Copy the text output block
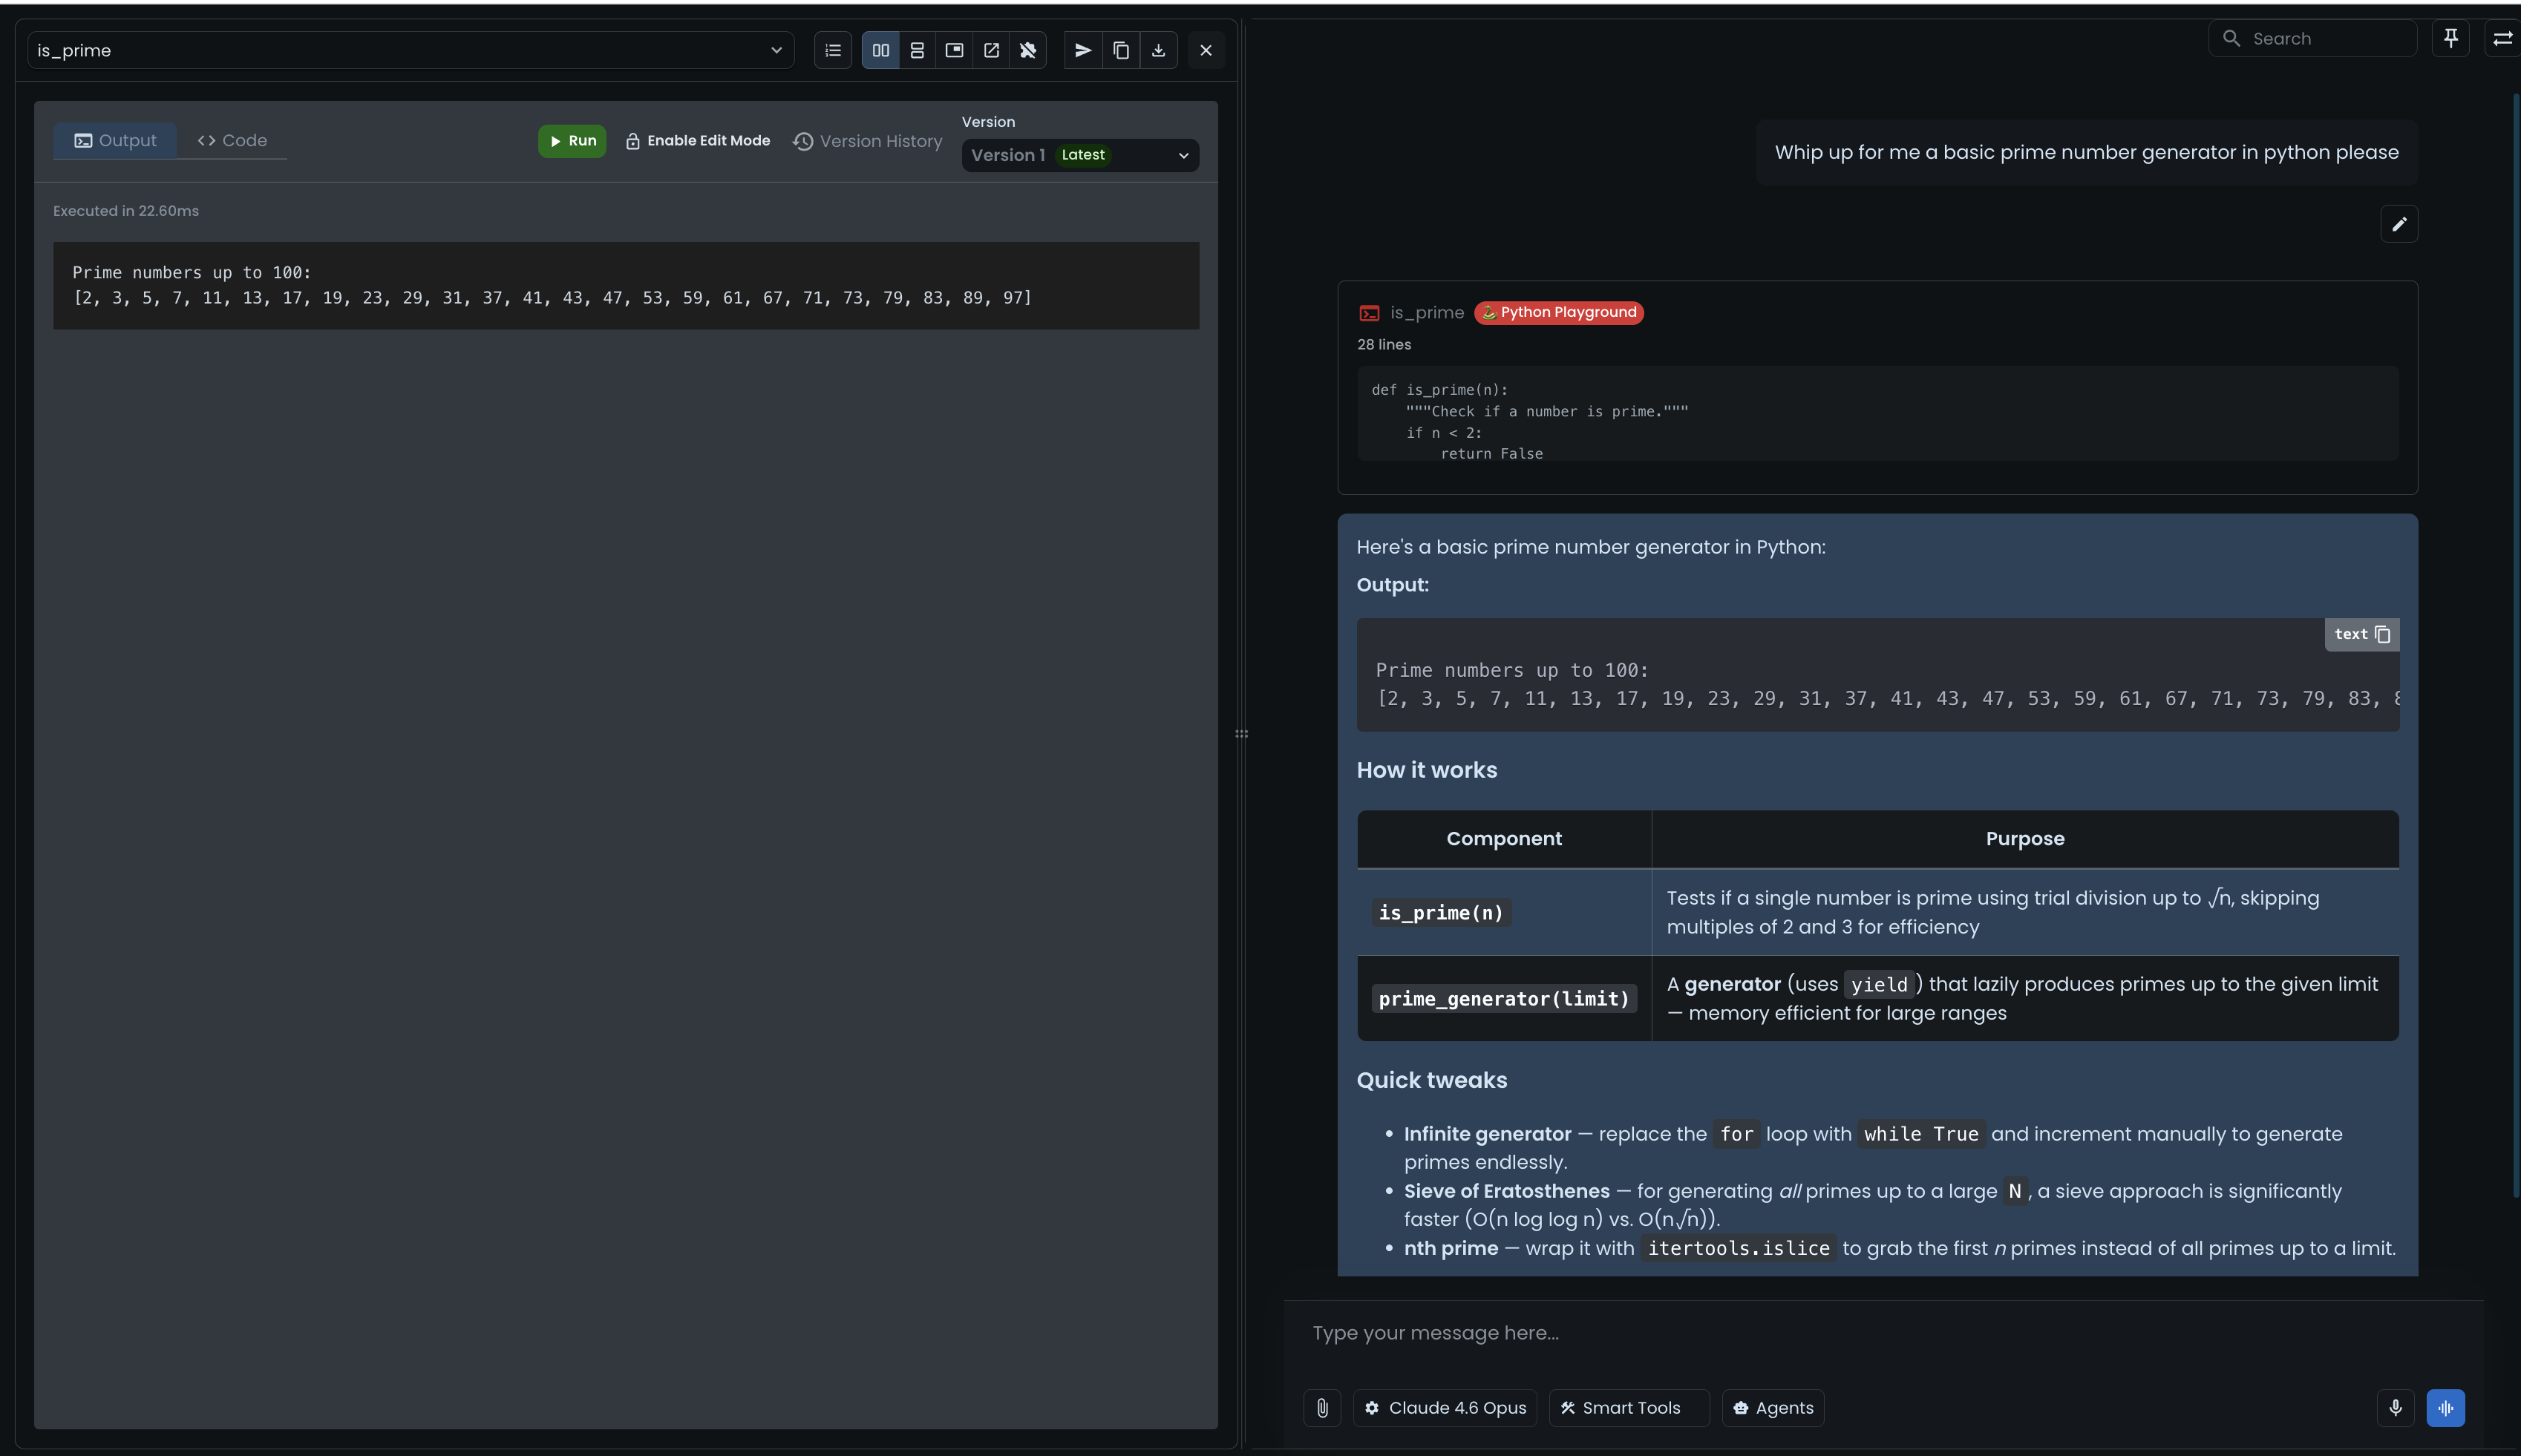 pyautogui.click(x=2384, y=634)
